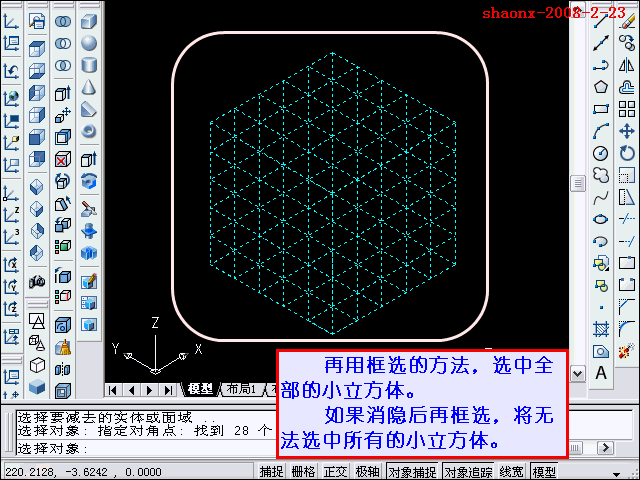Viewport: 640px width, 480px height.
Task: Select the Rotate modify tool
Action: point(627,153)
